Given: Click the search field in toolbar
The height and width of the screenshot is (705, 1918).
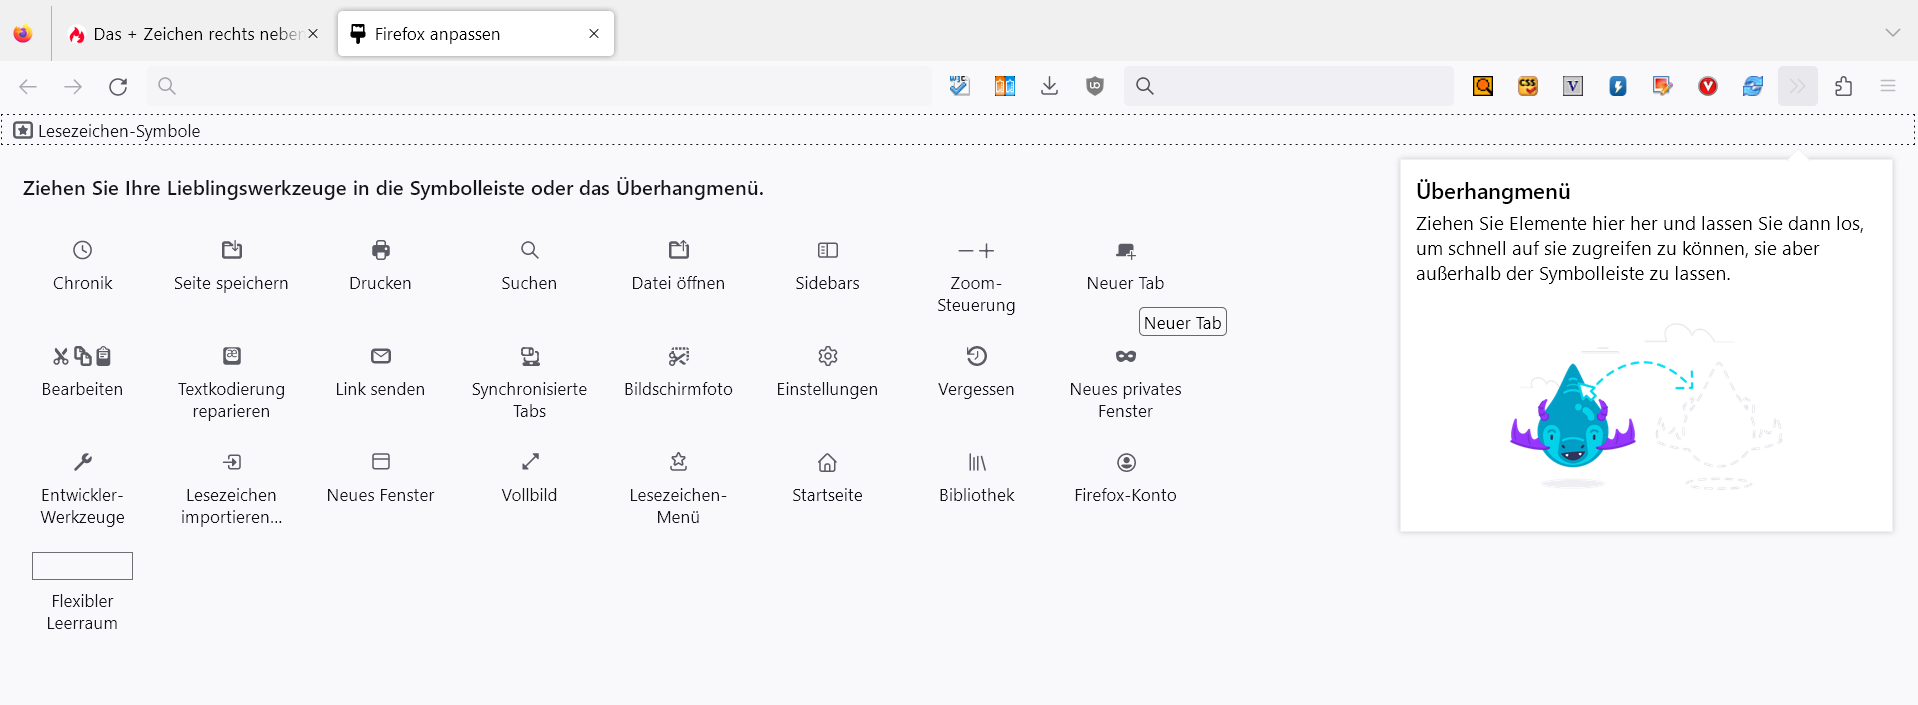Looking at the screenshot, I should click(1300, 86).
